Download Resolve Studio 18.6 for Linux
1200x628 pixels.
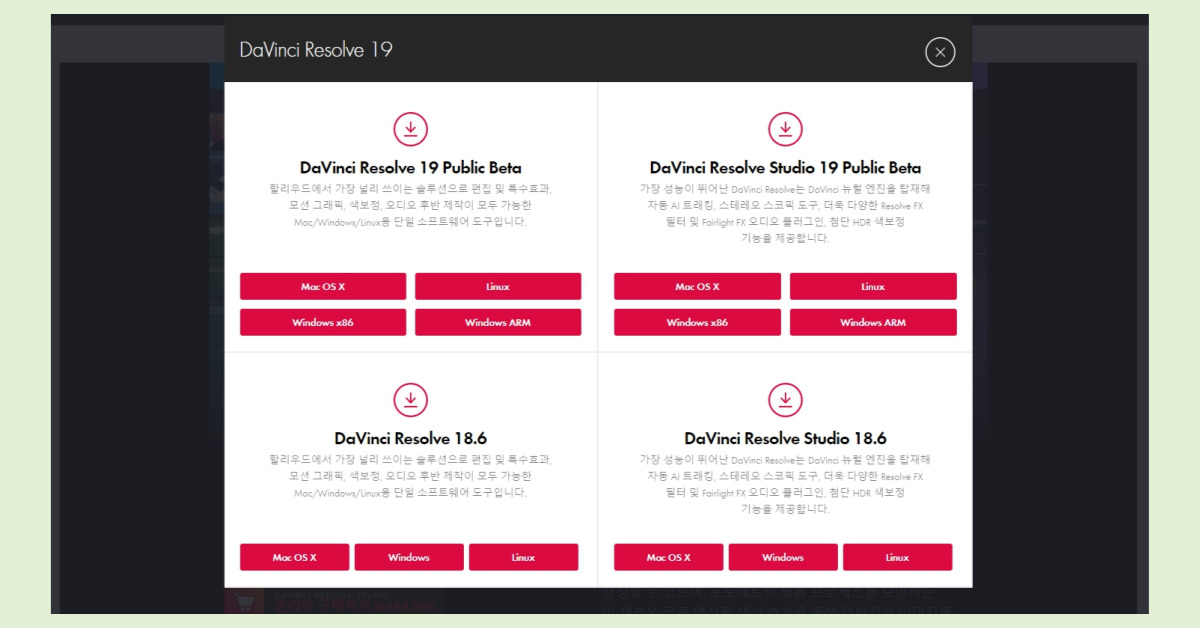[897, 557]
